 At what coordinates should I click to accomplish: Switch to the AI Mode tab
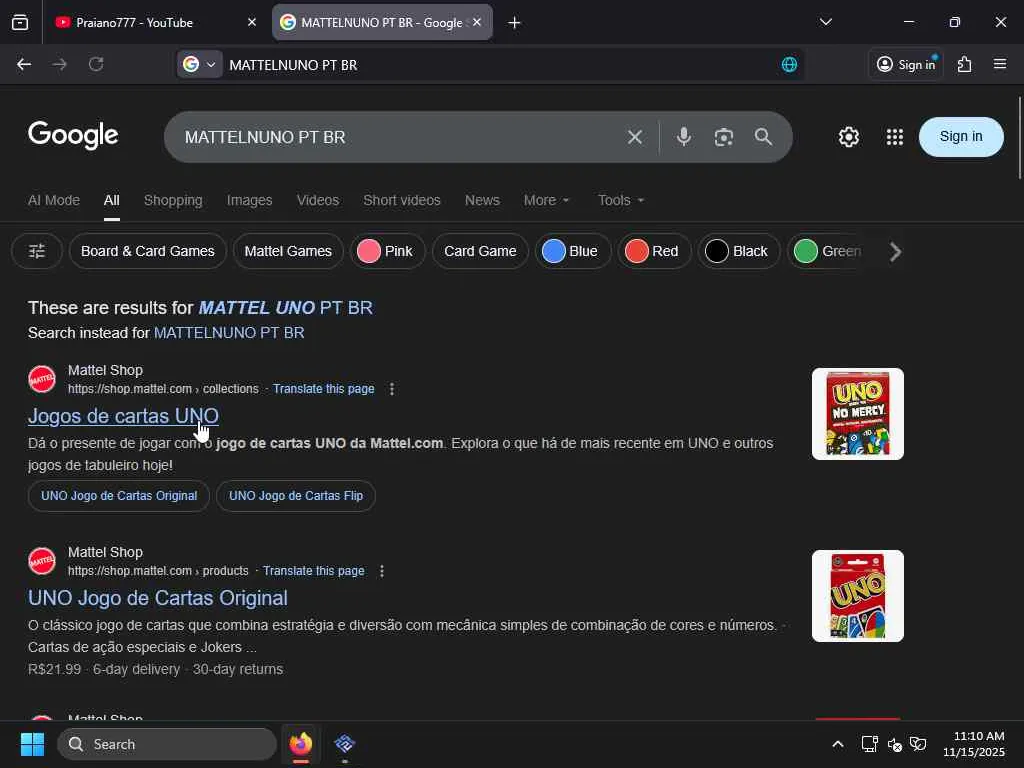tap(54, 200)
